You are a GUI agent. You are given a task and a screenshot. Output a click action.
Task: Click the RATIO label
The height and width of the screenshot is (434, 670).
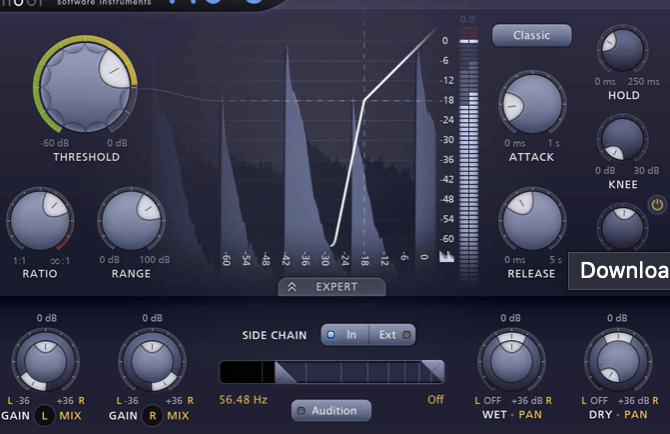40,274
